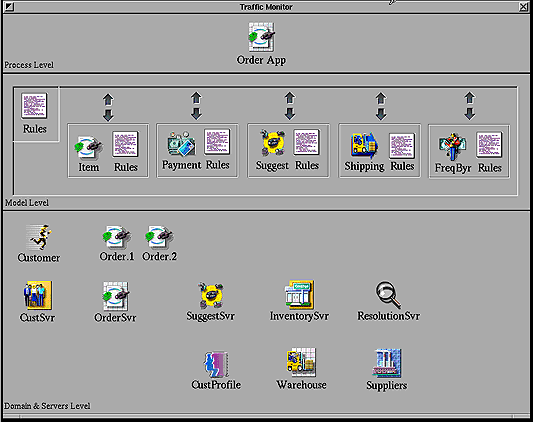Select the Shipping forklift icon
The height and width of the screenshot is (422, 533).
tap(365, 145)
